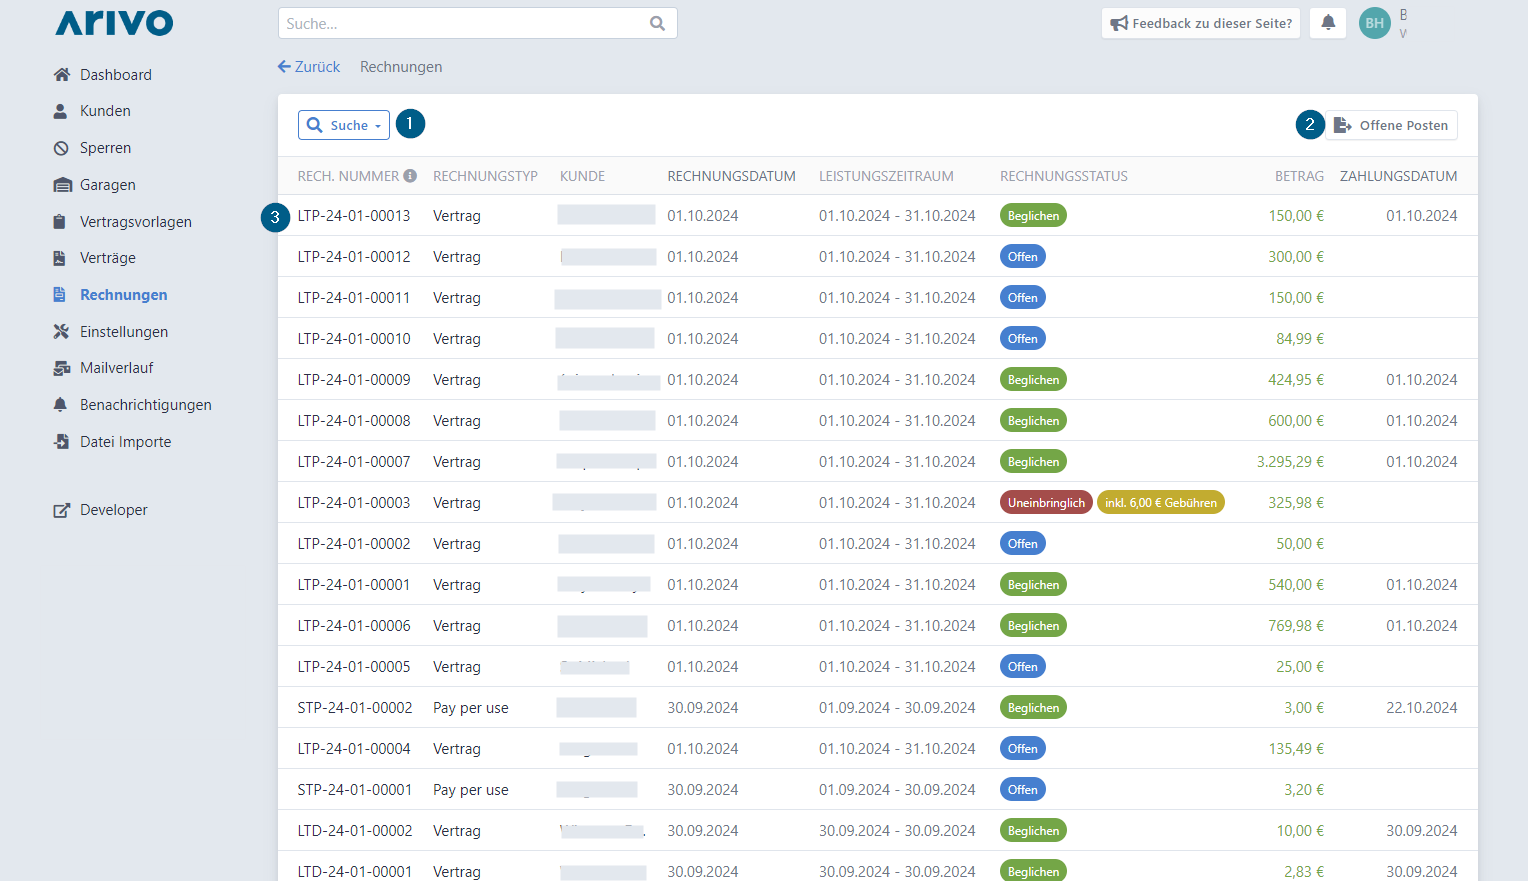Expand the Suche filter dropdown
The height and width of the screenshot is (881, 1528).
coord(344,125)
